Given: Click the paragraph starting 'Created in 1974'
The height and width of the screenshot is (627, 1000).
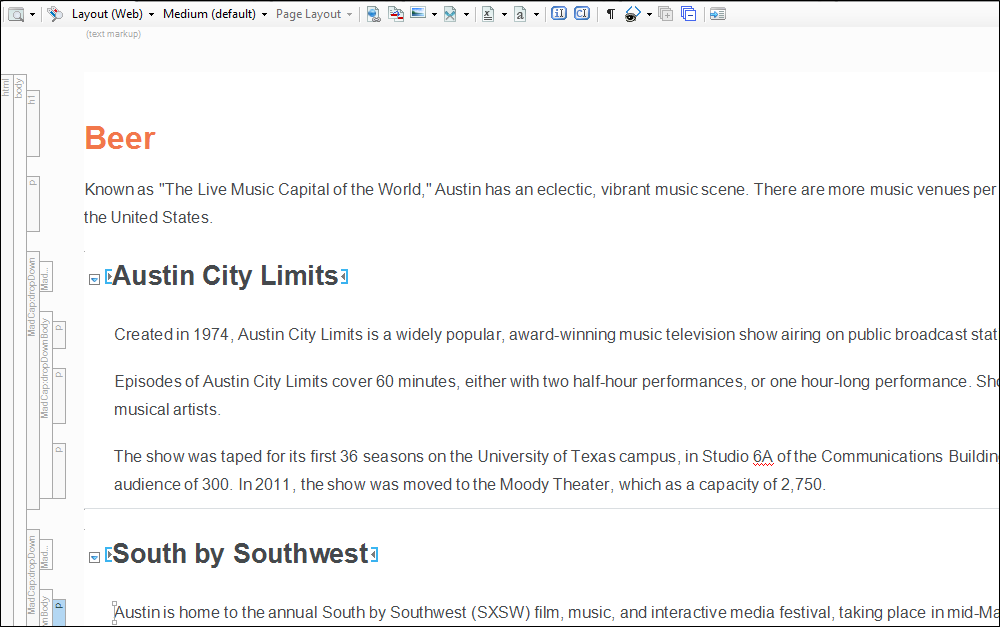Looking at the screenshot, I should tap(556, 334).
